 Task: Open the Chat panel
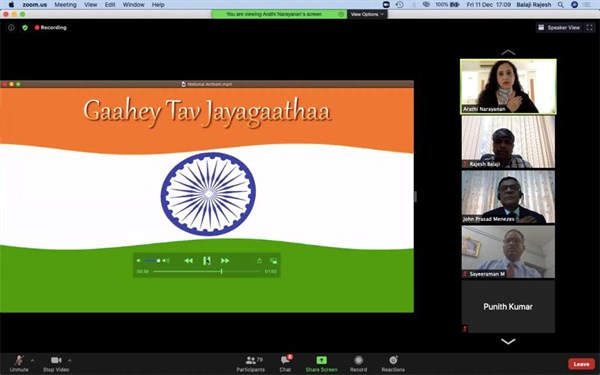click(285, 364)
